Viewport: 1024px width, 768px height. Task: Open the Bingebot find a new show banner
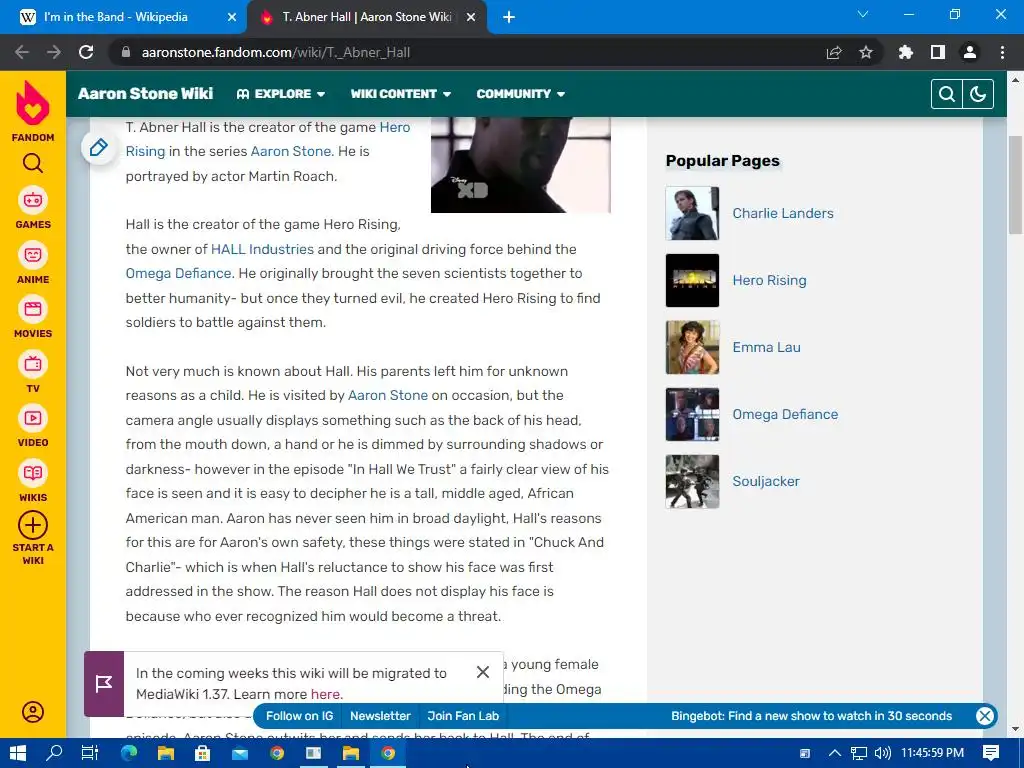811,716
